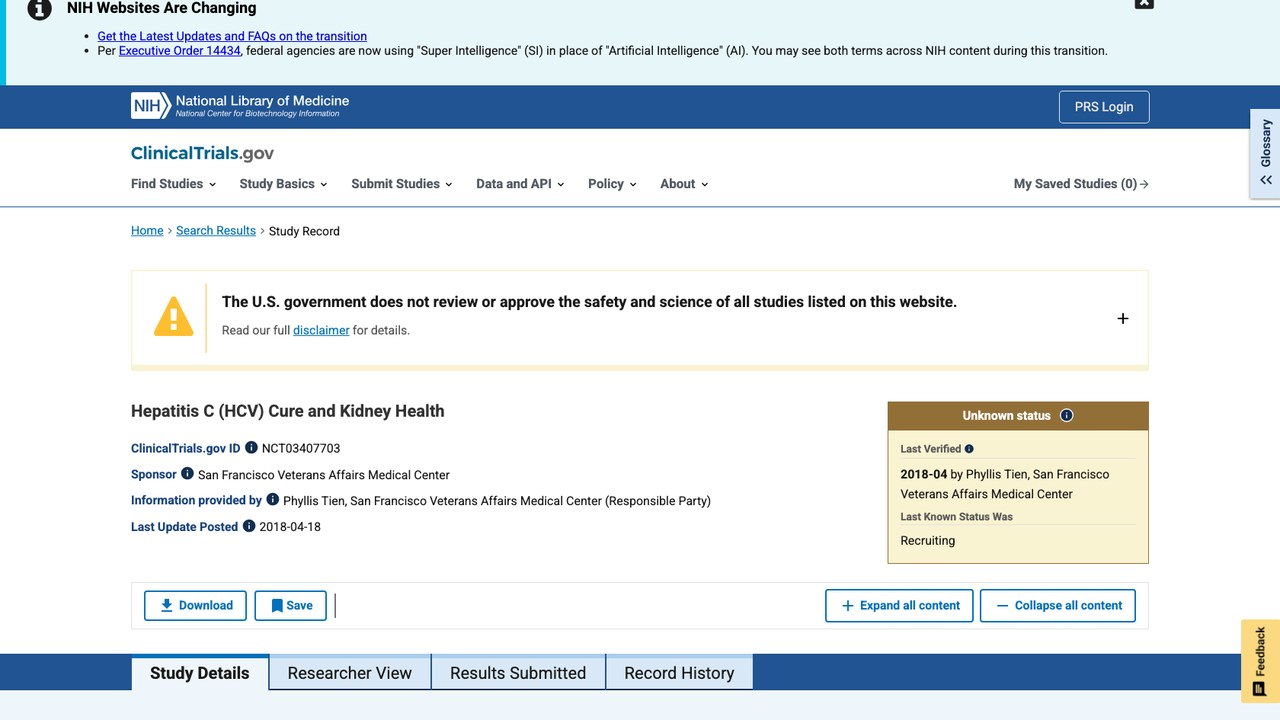Open About dropdown menu

coord(684,184)
